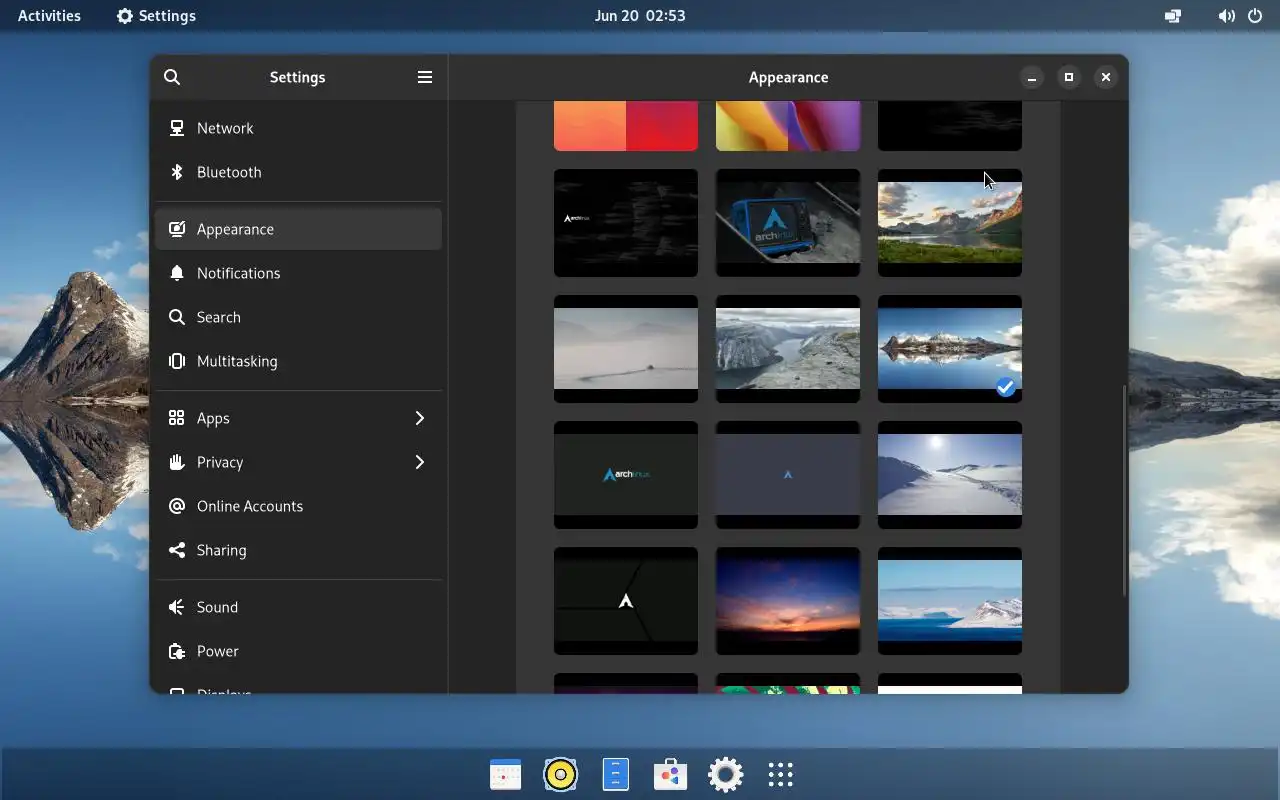This screenshot has height=800, width=1280.
Task: Click the power icon in top bar
Action: click(1254, 16)
